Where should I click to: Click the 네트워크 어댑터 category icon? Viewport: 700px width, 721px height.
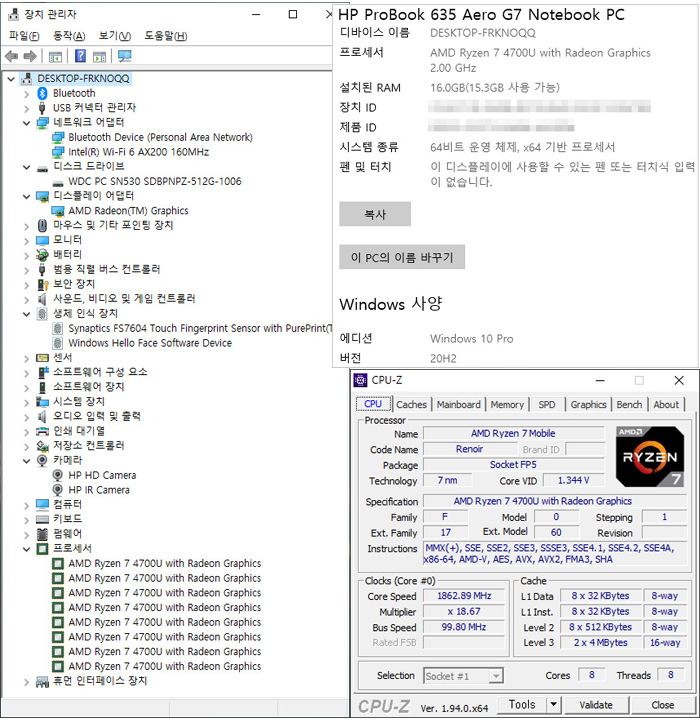tap(42, 123)
